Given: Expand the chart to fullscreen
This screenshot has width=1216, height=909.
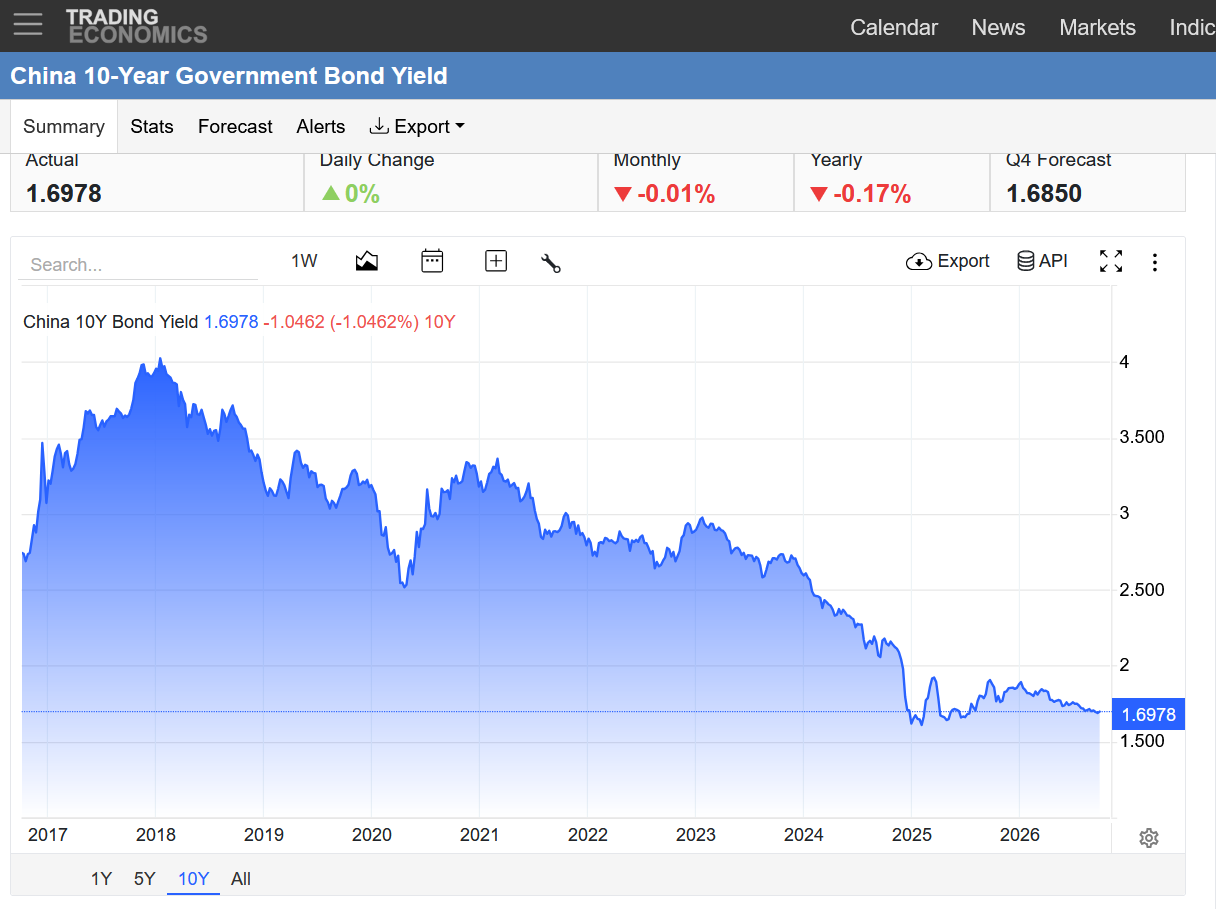Looking at the screenshot, I should 1111,261.
